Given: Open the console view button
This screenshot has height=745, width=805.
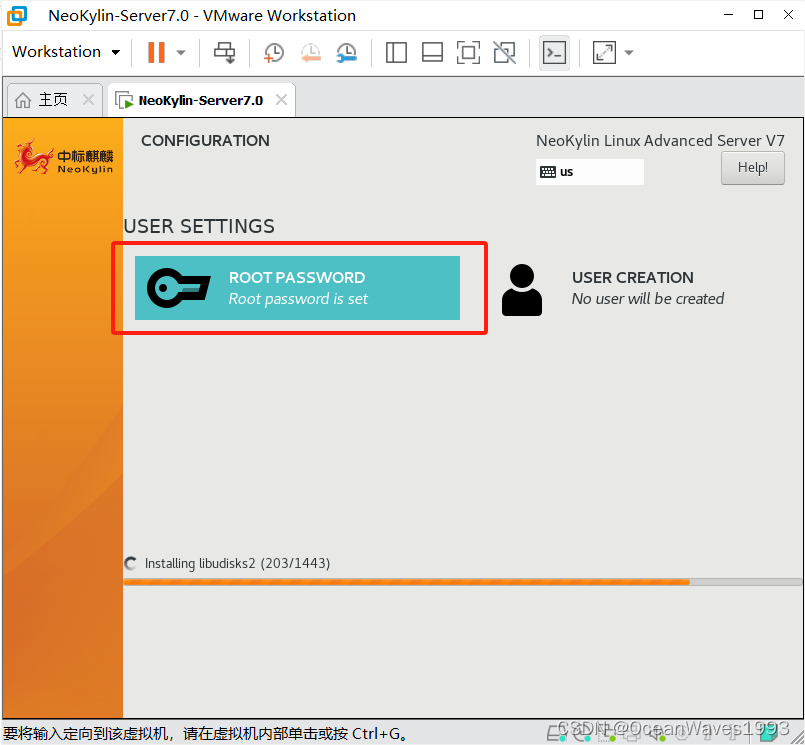Looking at the screenshot, I should (x=554, y=52).
